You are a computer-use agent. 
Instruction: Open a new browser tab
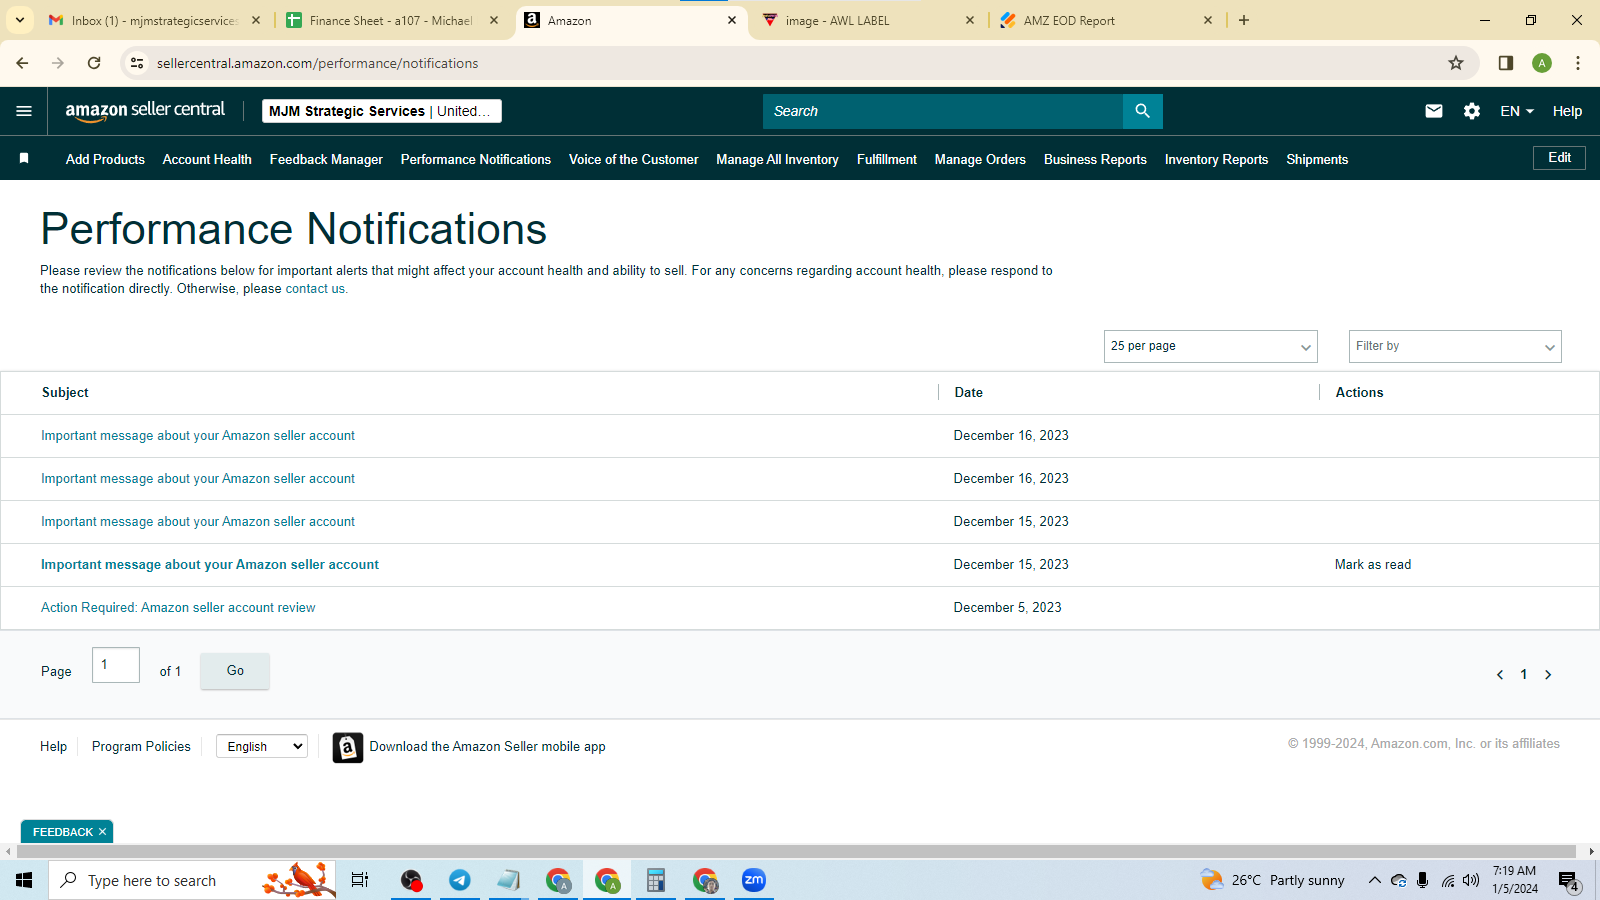point(1244,20)
